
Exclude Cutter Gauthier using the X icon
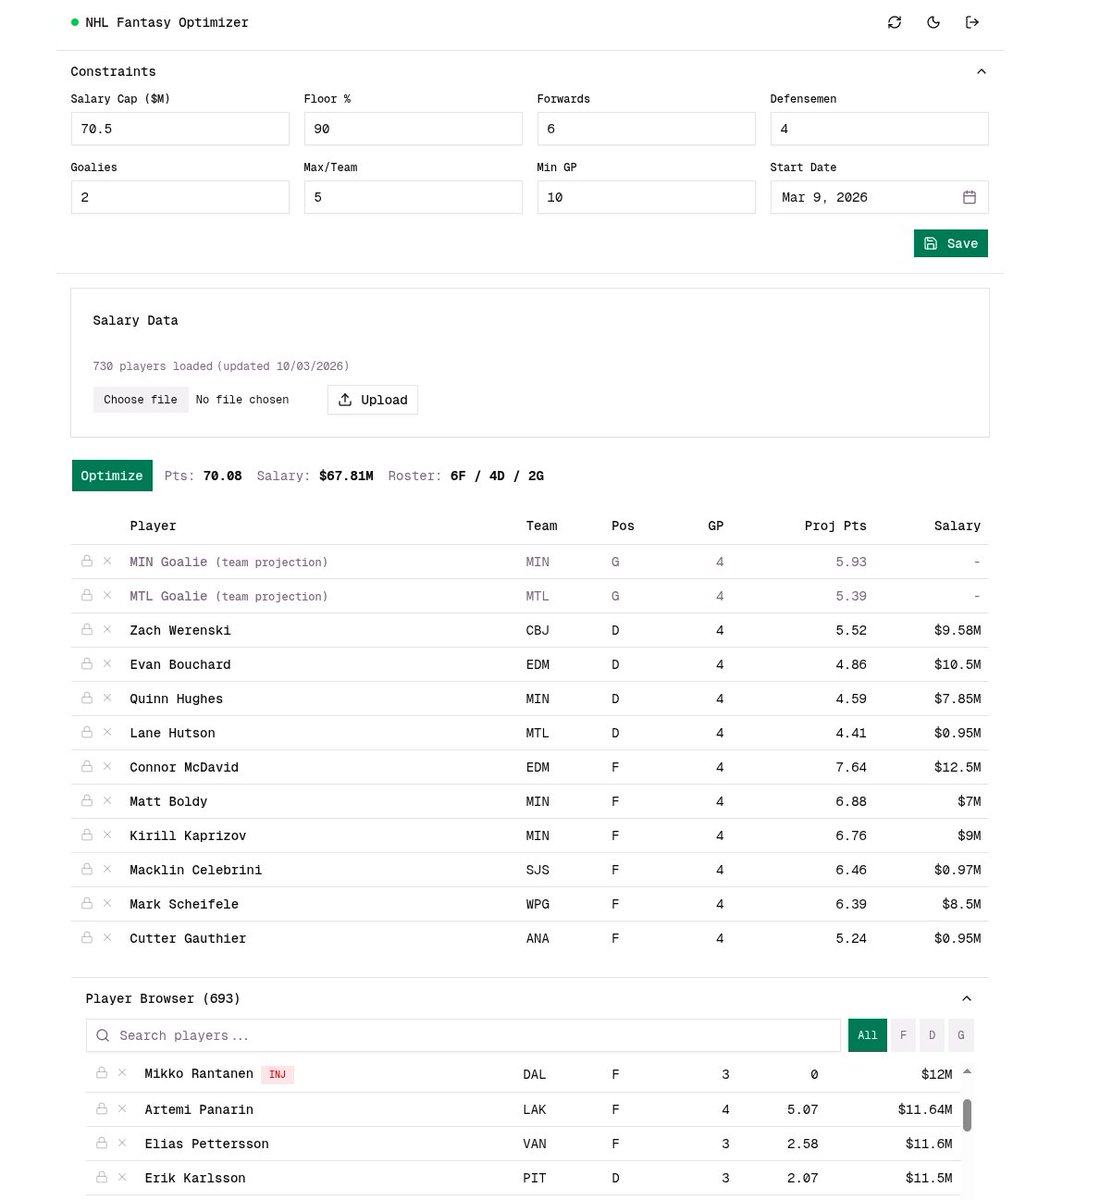click(x=107, y=937)
